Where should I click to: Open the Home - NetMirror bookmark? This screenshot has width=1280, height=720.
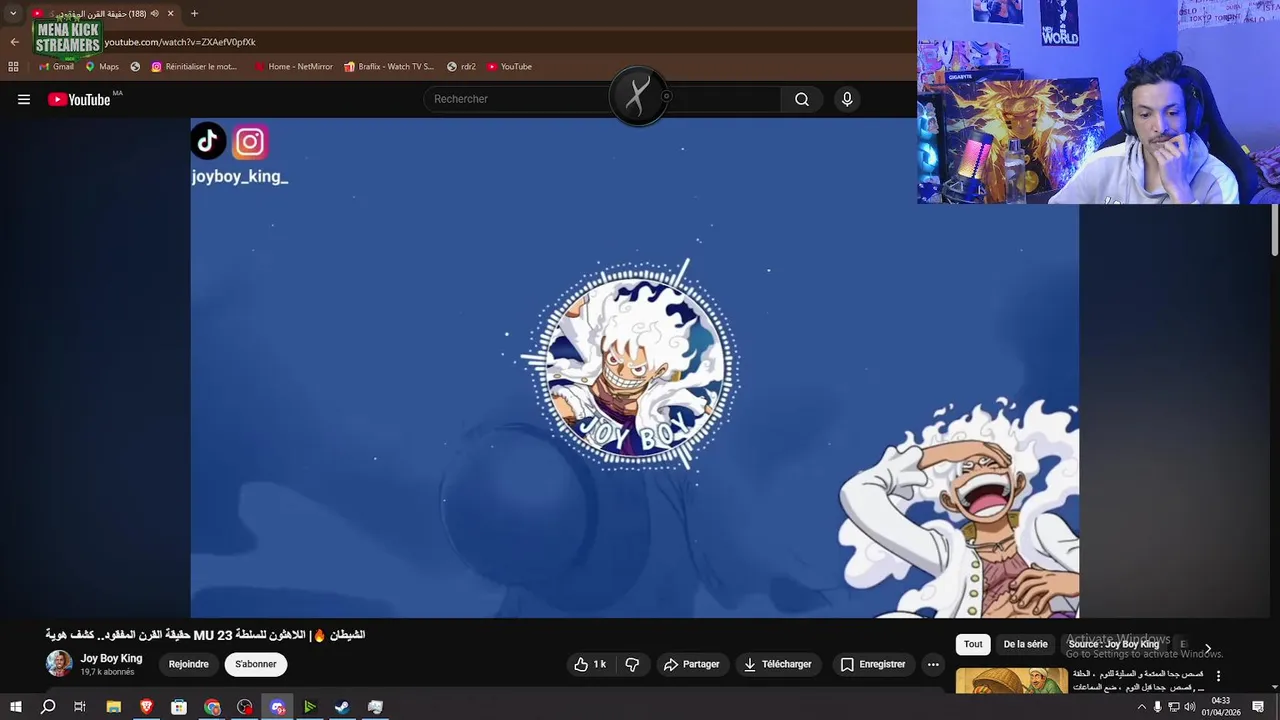[x=293, y=67]
